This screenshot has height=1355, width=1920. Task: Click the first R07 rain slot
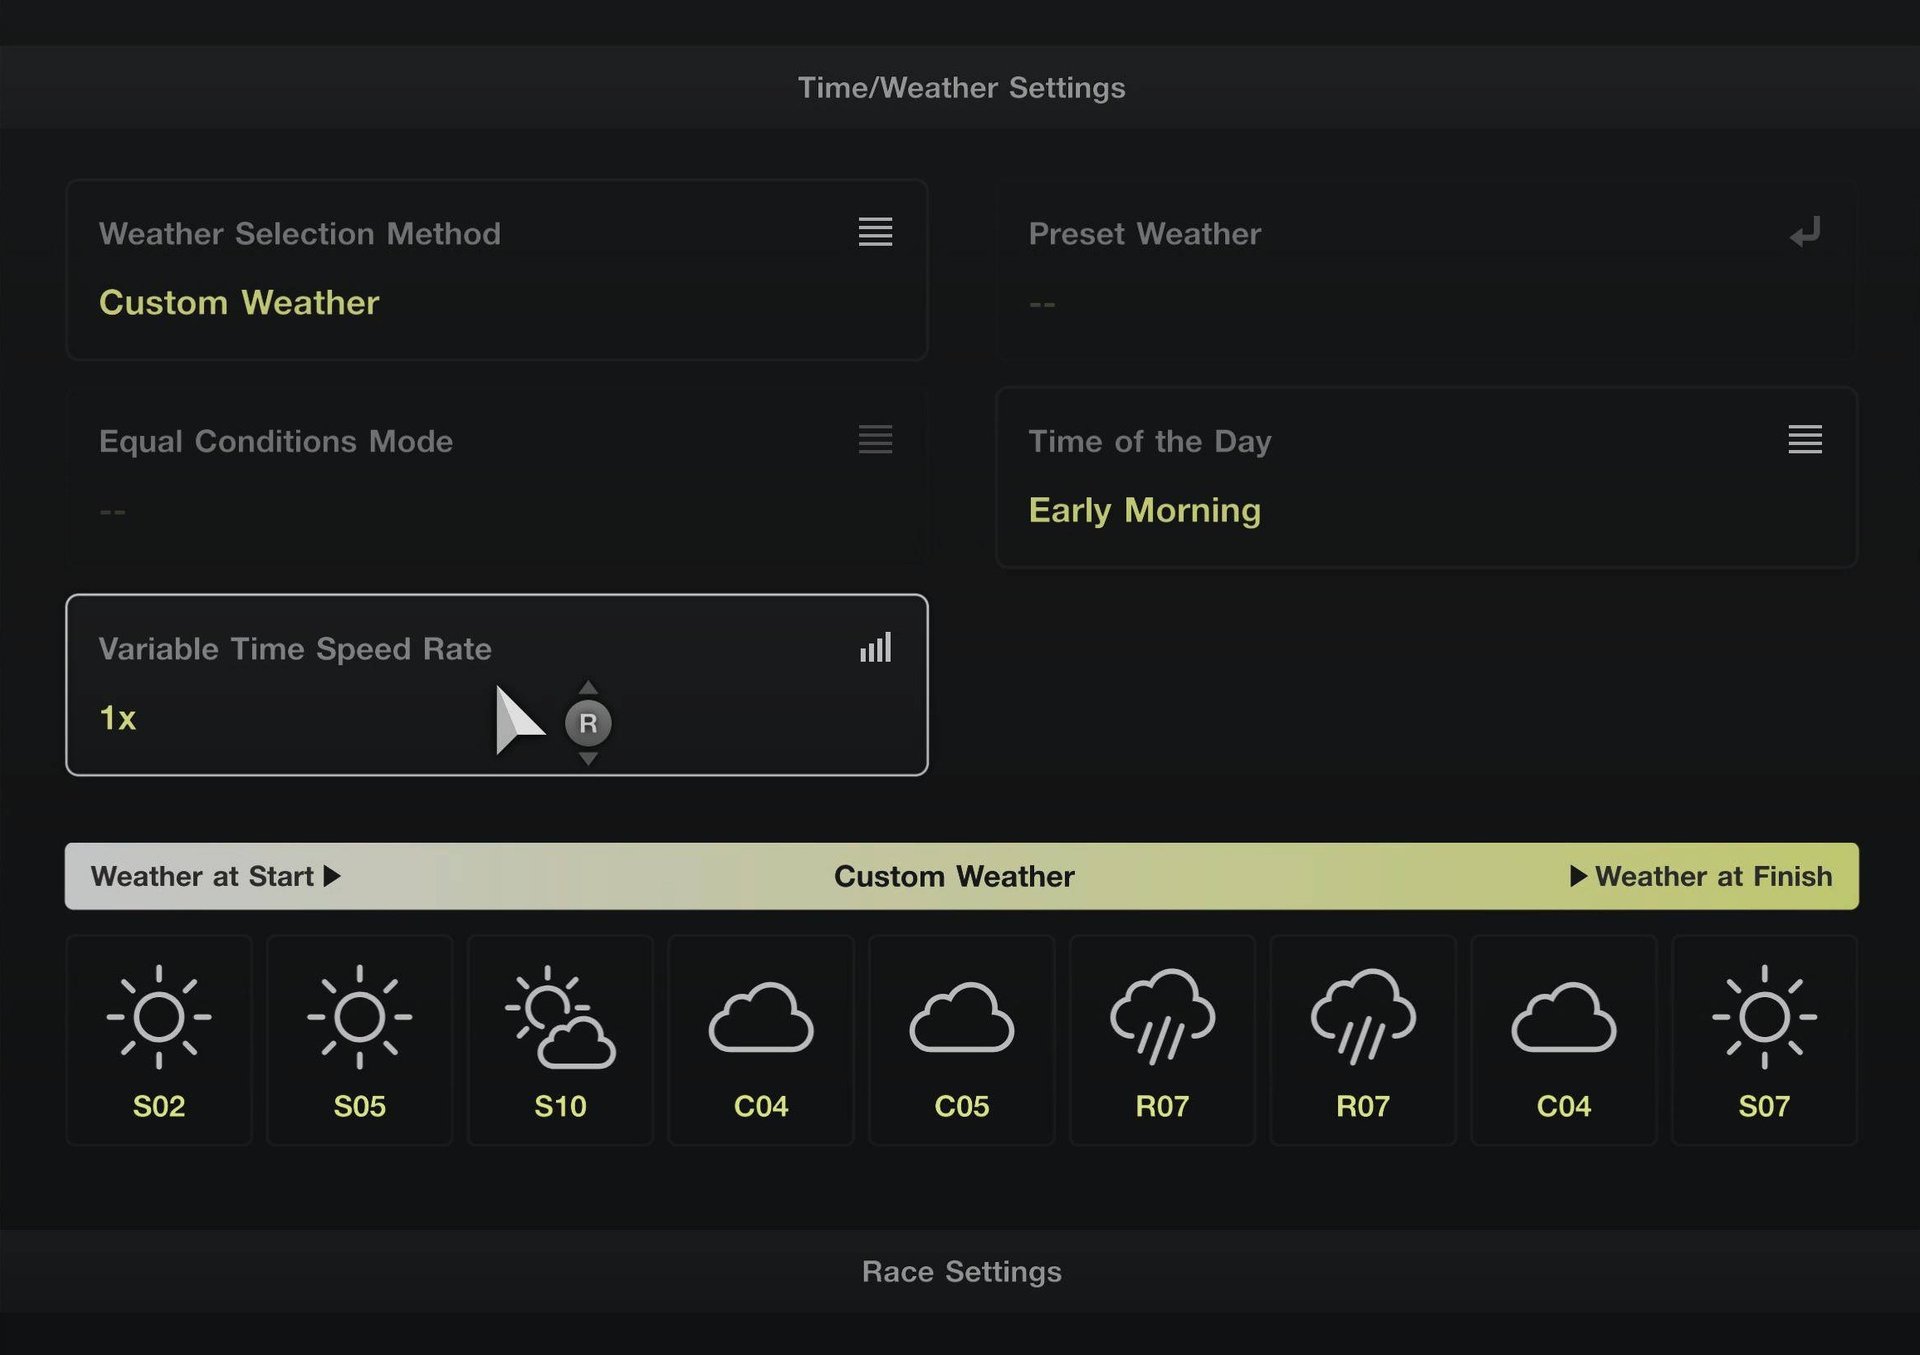[x=1162, y=1040]
